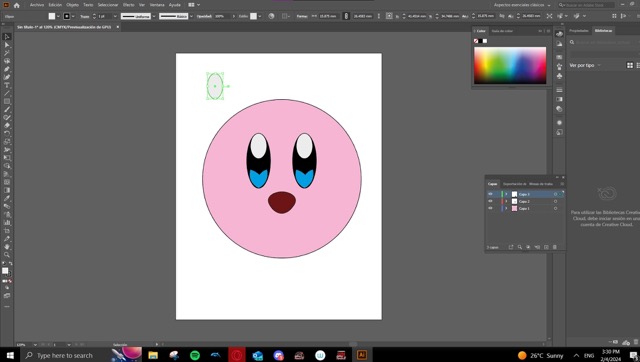Select the black swatch in Color panel
This screenshot has height=362, width=640.
480,41
